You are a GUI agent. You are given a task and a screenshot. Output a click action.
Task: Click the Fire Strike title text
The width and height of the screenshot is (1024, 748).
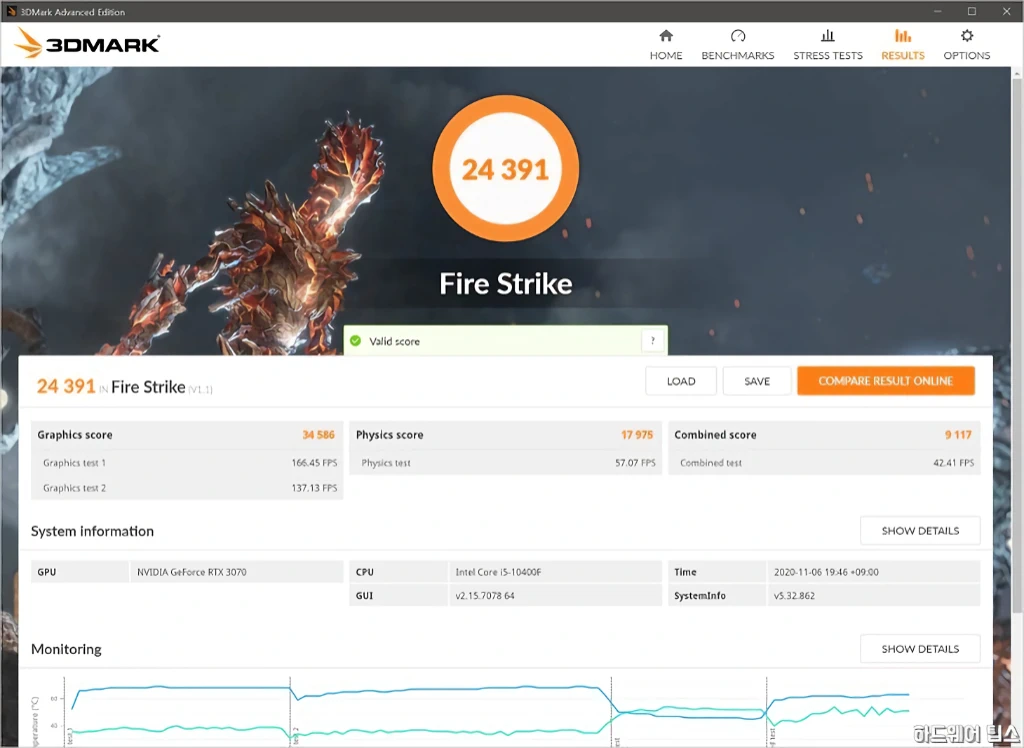point(505,284)
